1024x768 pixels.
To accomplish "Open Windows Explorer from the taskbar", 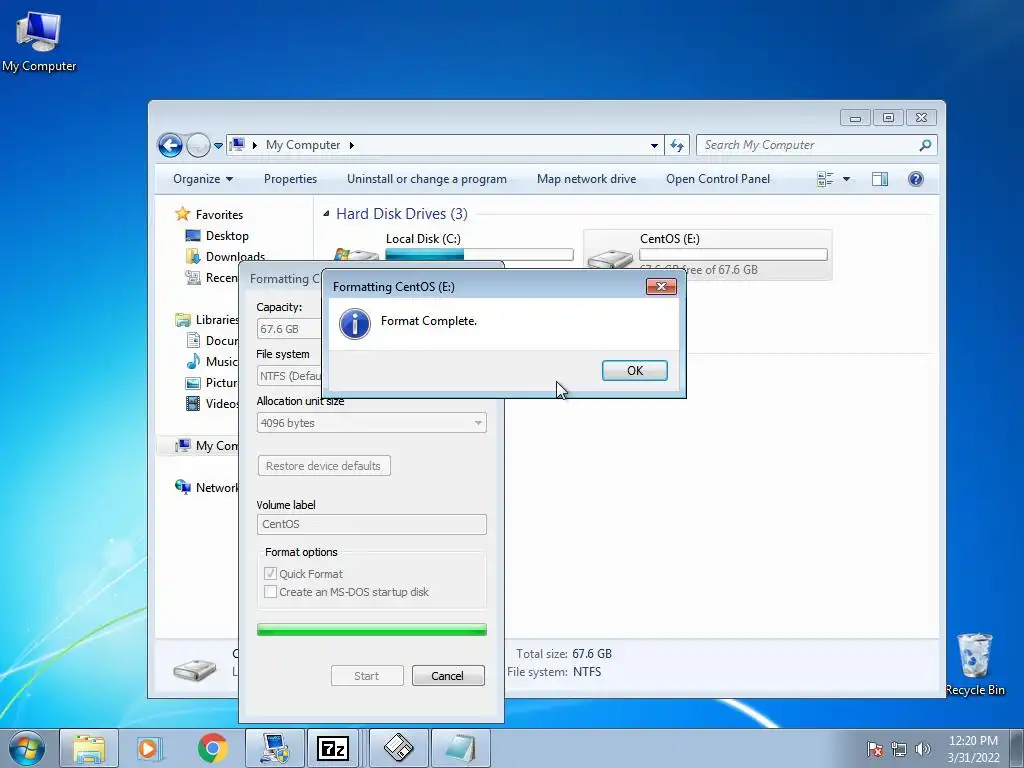I will (x=89, y=748).
